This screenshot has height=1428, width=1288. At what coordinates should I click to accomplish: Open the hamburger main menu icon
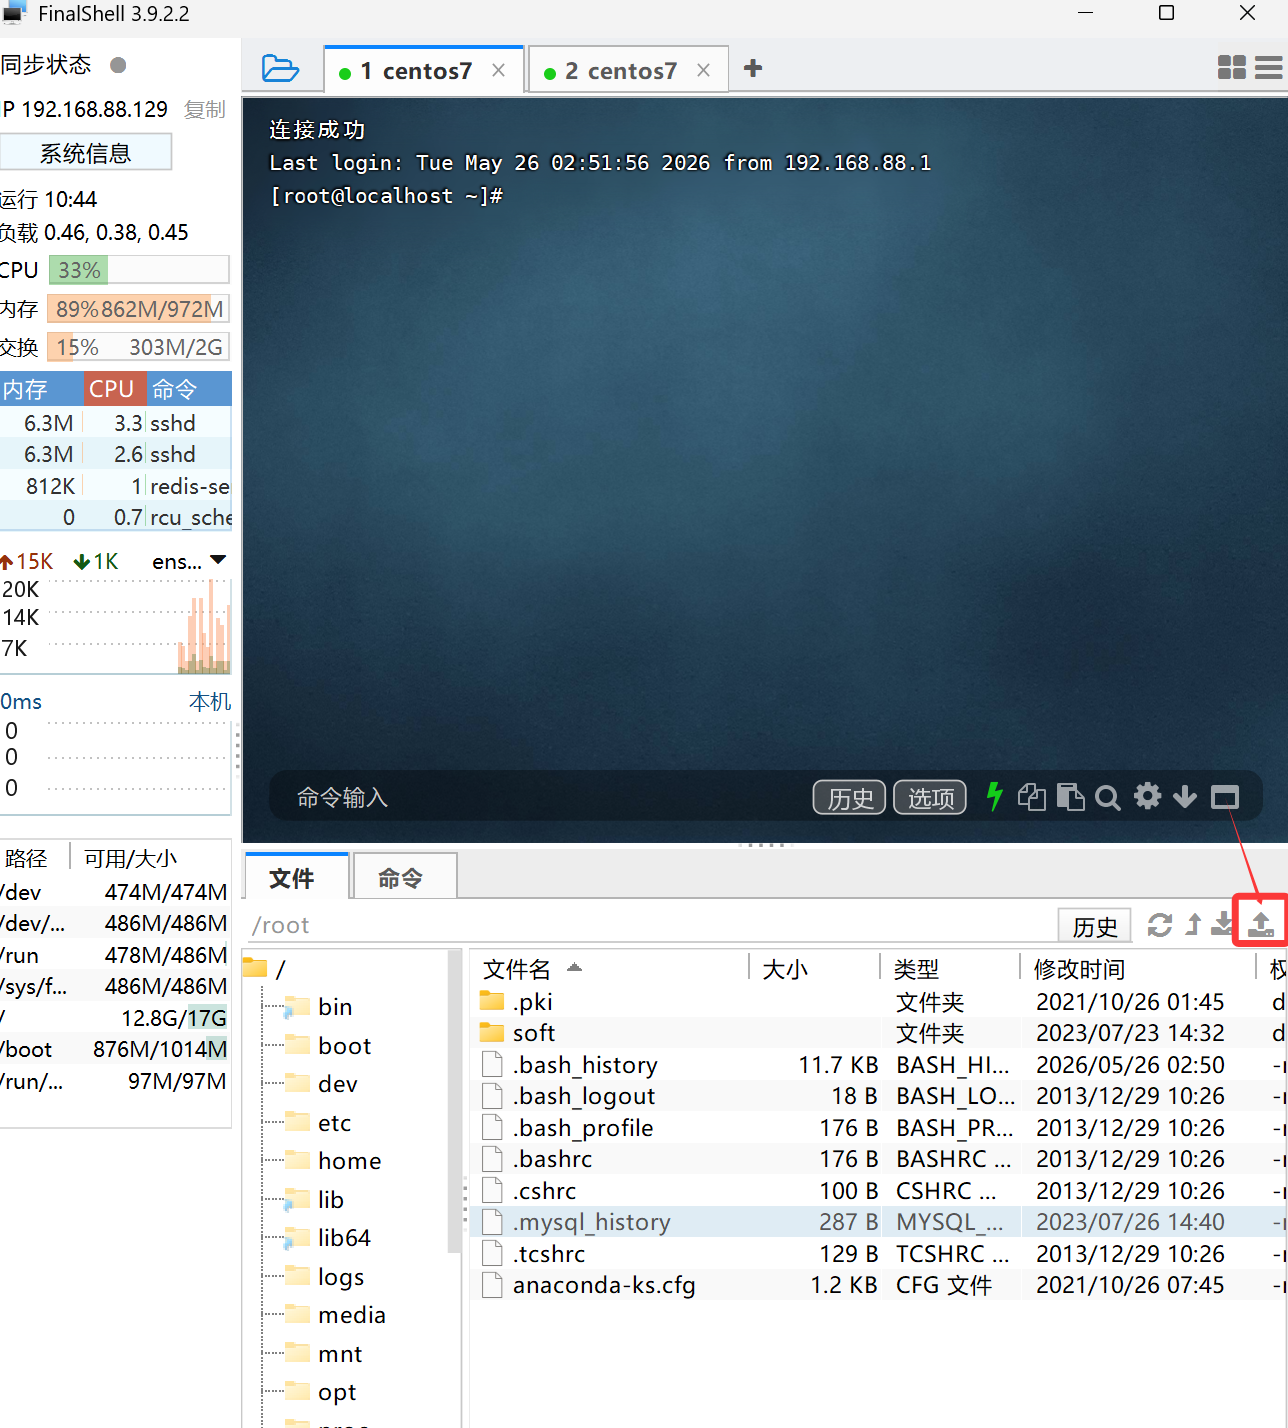pos(1269,67)
